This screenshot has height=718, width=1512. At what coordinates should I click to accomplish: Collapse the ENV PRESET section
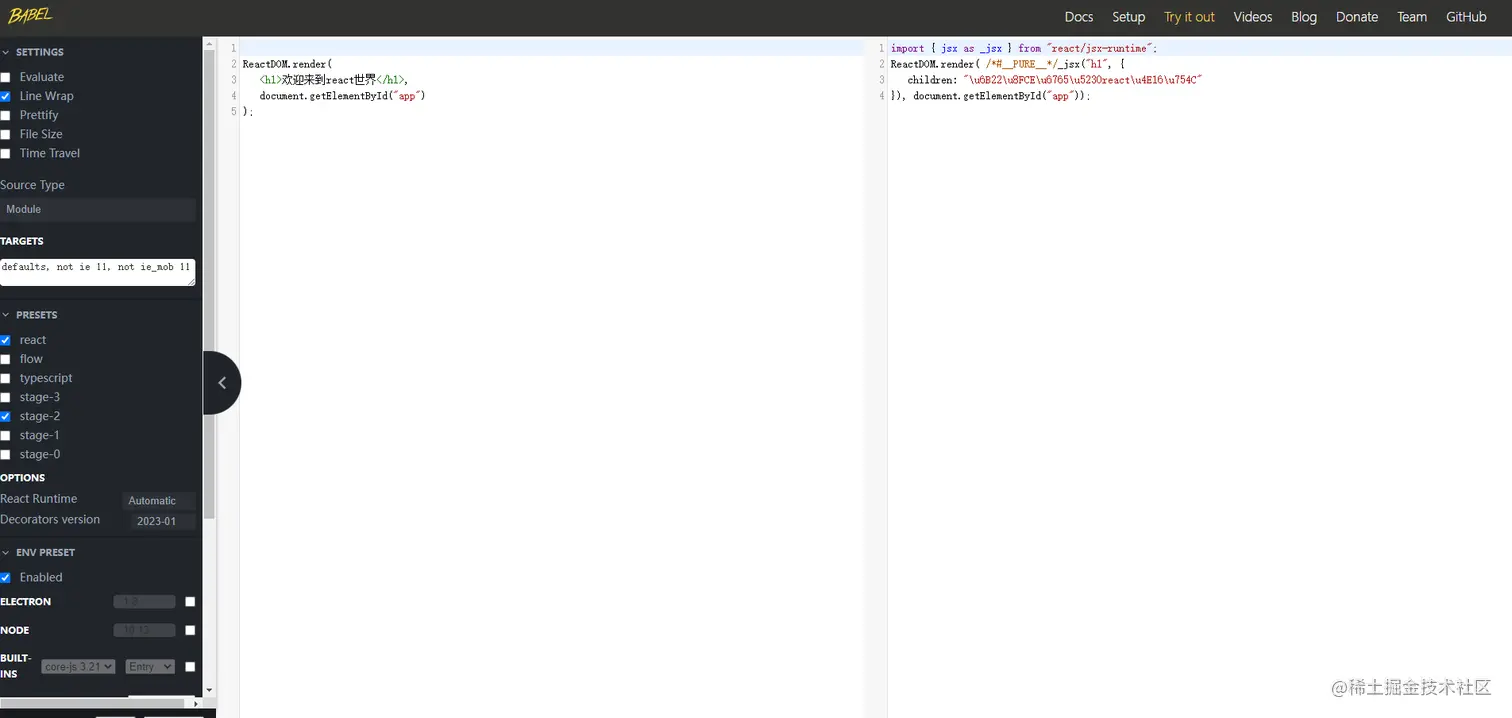point(6,552)
